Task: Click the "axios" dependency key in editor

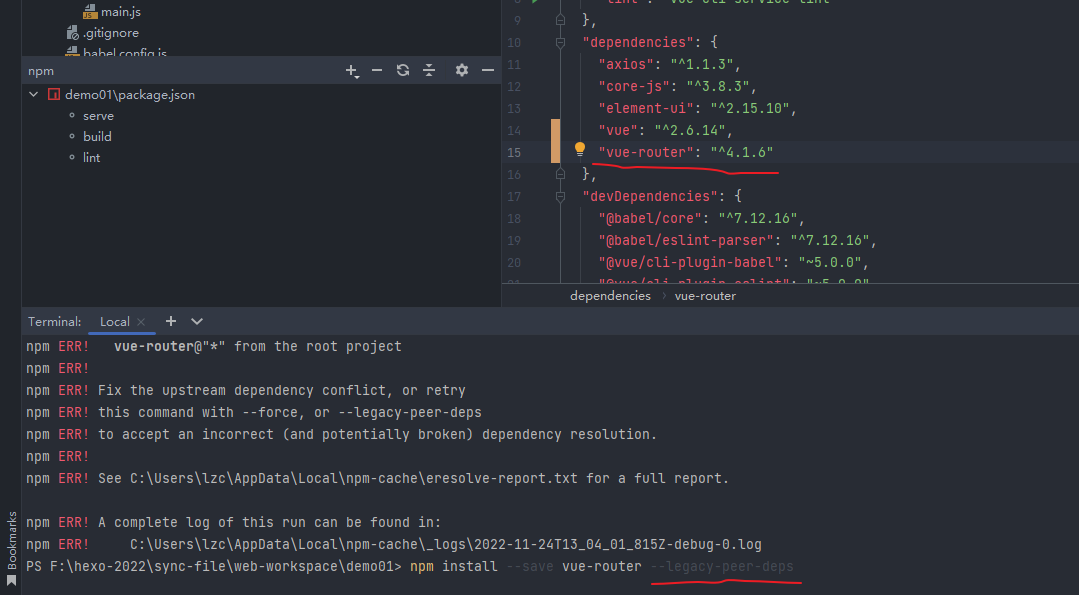Action: pos(626,65)
